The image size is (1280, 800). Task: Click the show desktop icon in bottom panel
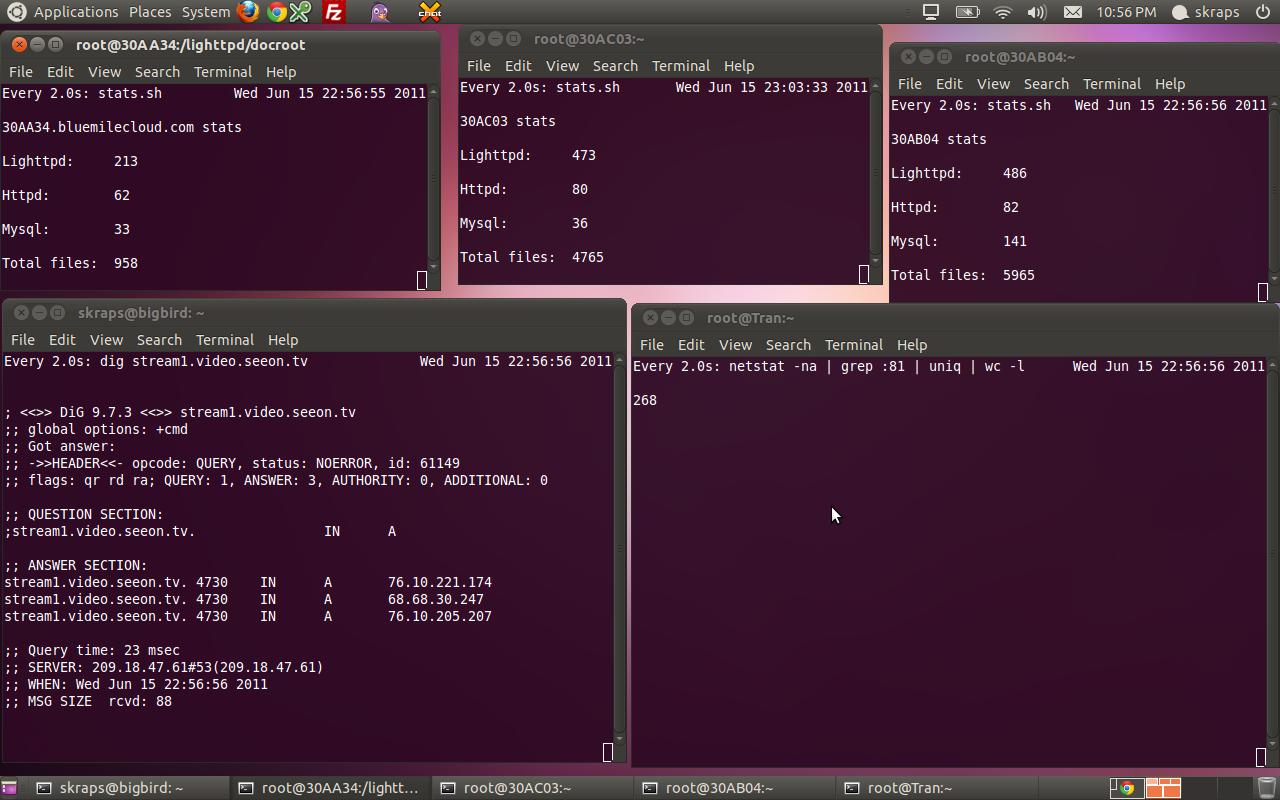(x=9, y=788)
